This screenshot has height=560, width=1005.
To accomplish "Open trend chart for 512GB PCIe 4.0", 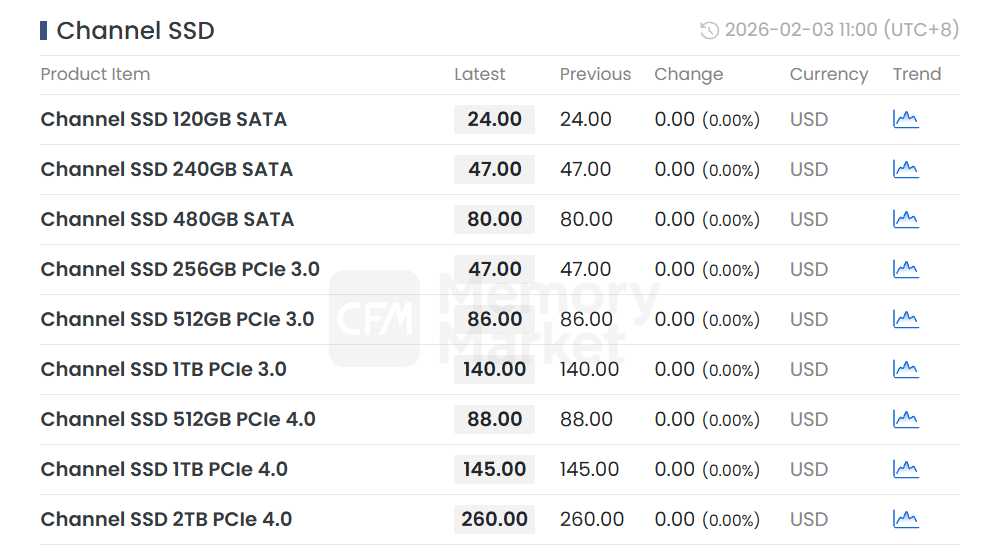I will click(905, 420).
